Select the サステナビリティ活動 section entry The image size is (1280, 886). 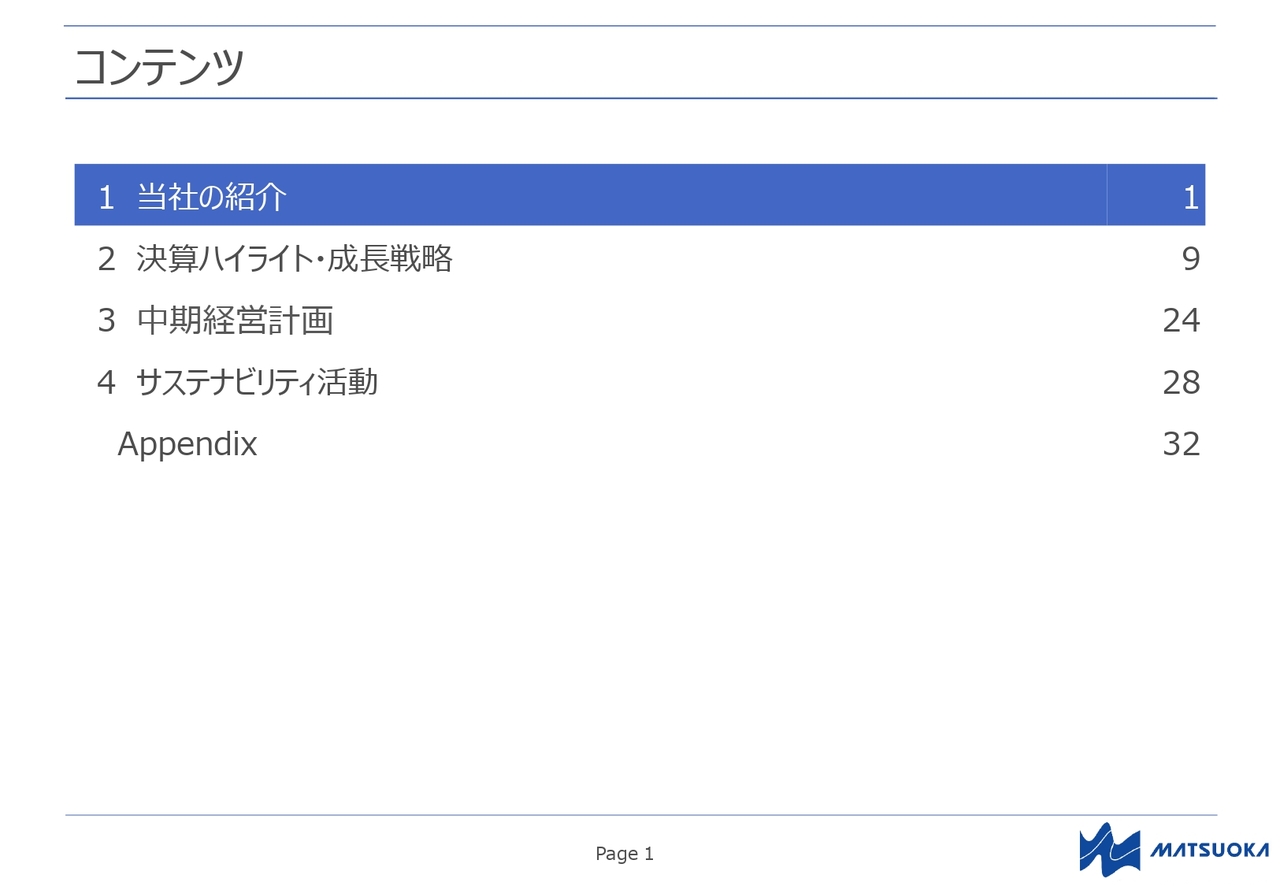257,382
